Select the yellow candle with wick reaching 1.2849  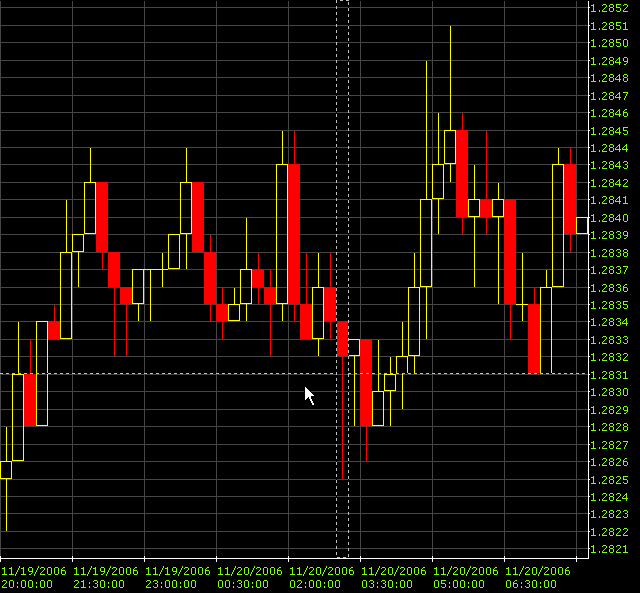tap(426, 243)
